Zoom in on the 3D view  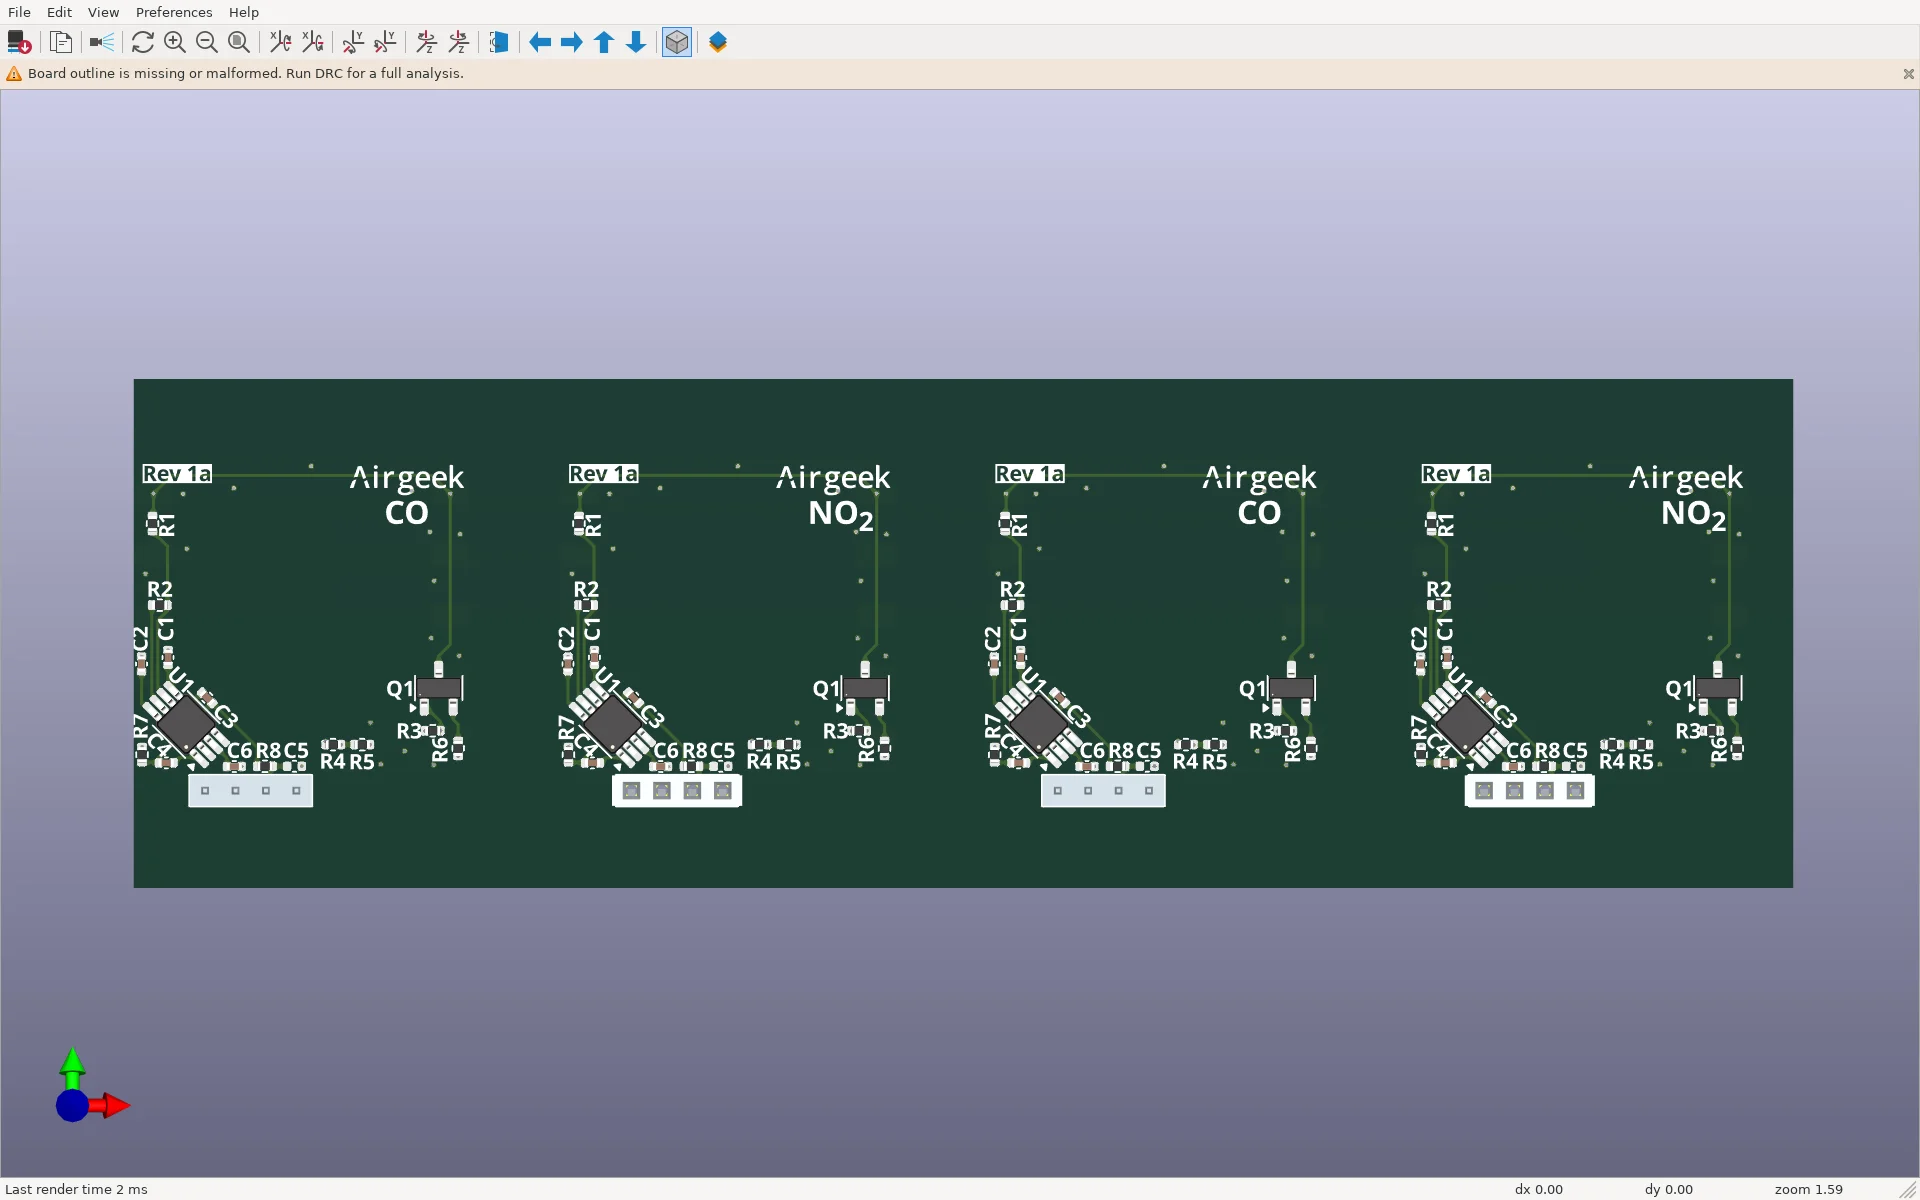pyautogui.click(x=175, y=42)
